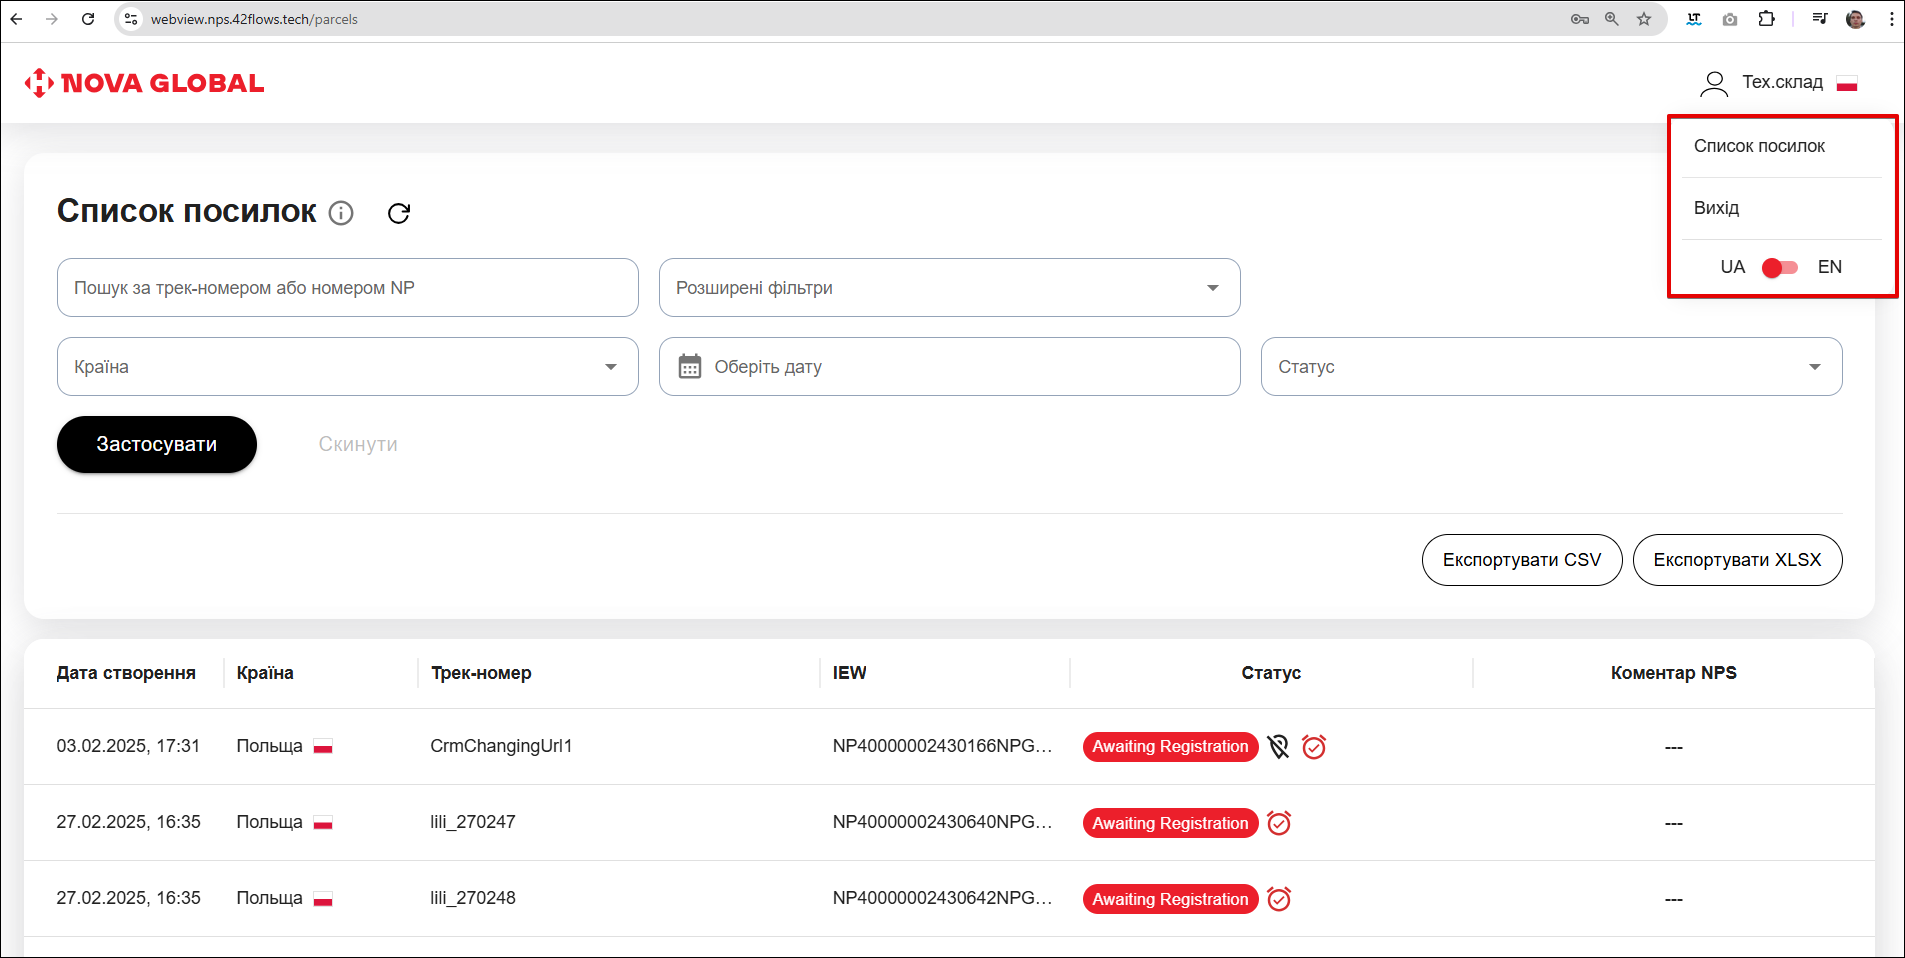The image size is (1905, 958).
Task: Click the Nova Global logo
Action: (x=145, y=83)
